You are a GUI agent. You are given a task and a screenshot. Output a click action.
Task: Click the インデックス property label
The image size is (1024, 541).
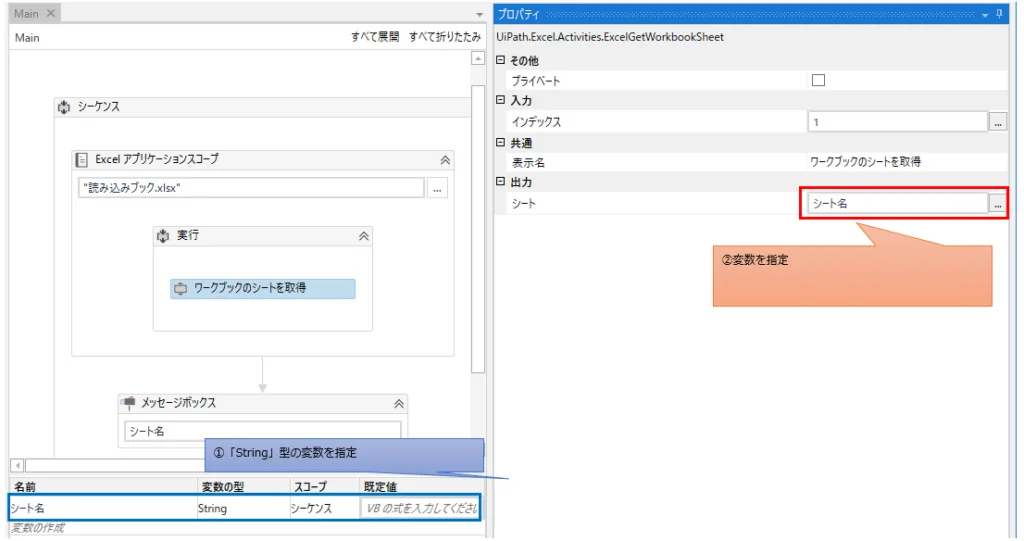tap(536, 122)
